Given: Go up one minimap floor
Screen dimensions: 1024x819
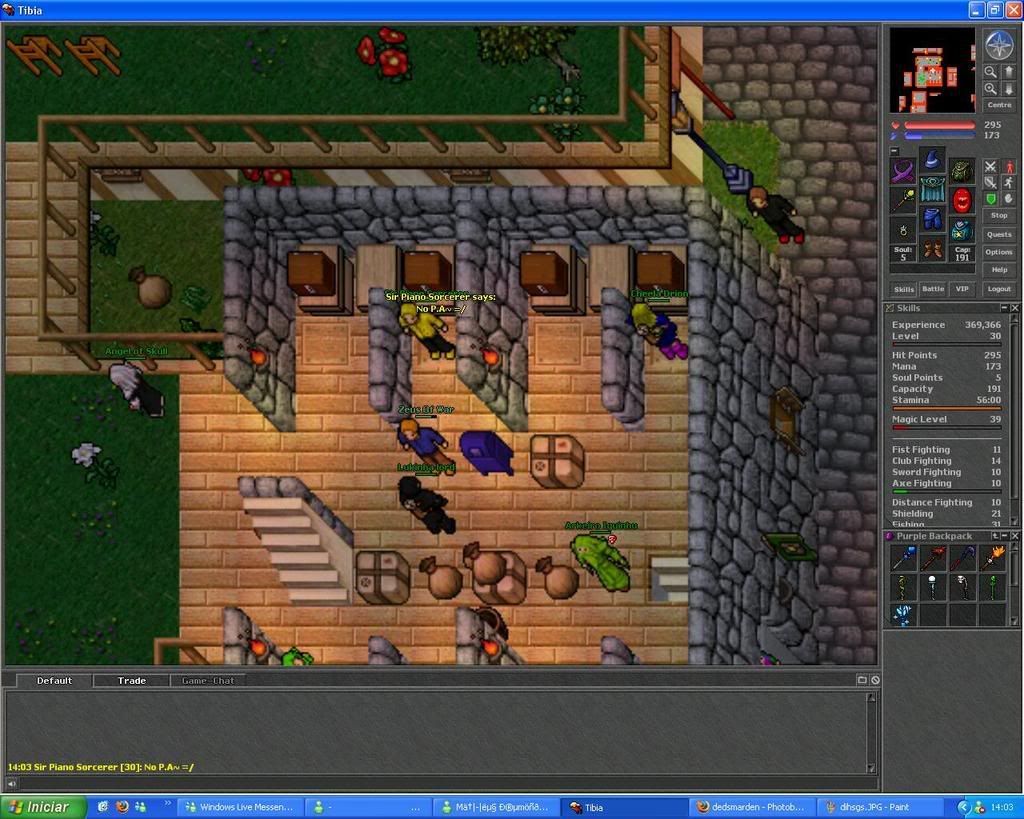Looking at the screenshot, I should [x=1008, y=72].
